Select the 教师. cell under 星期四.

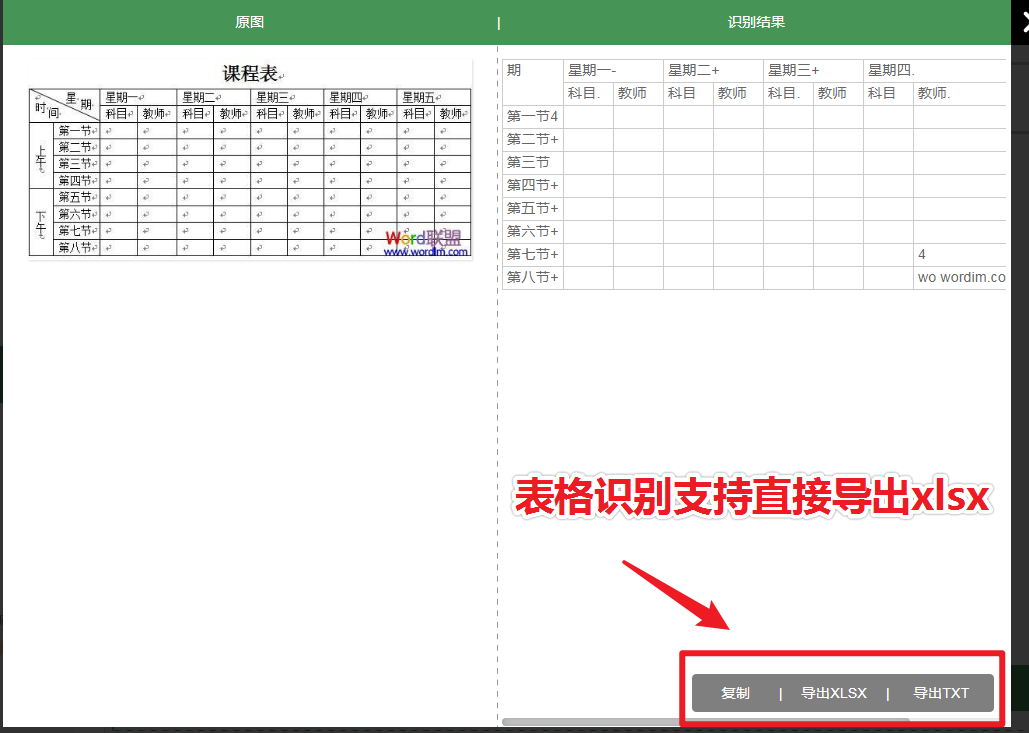point(960,94)
